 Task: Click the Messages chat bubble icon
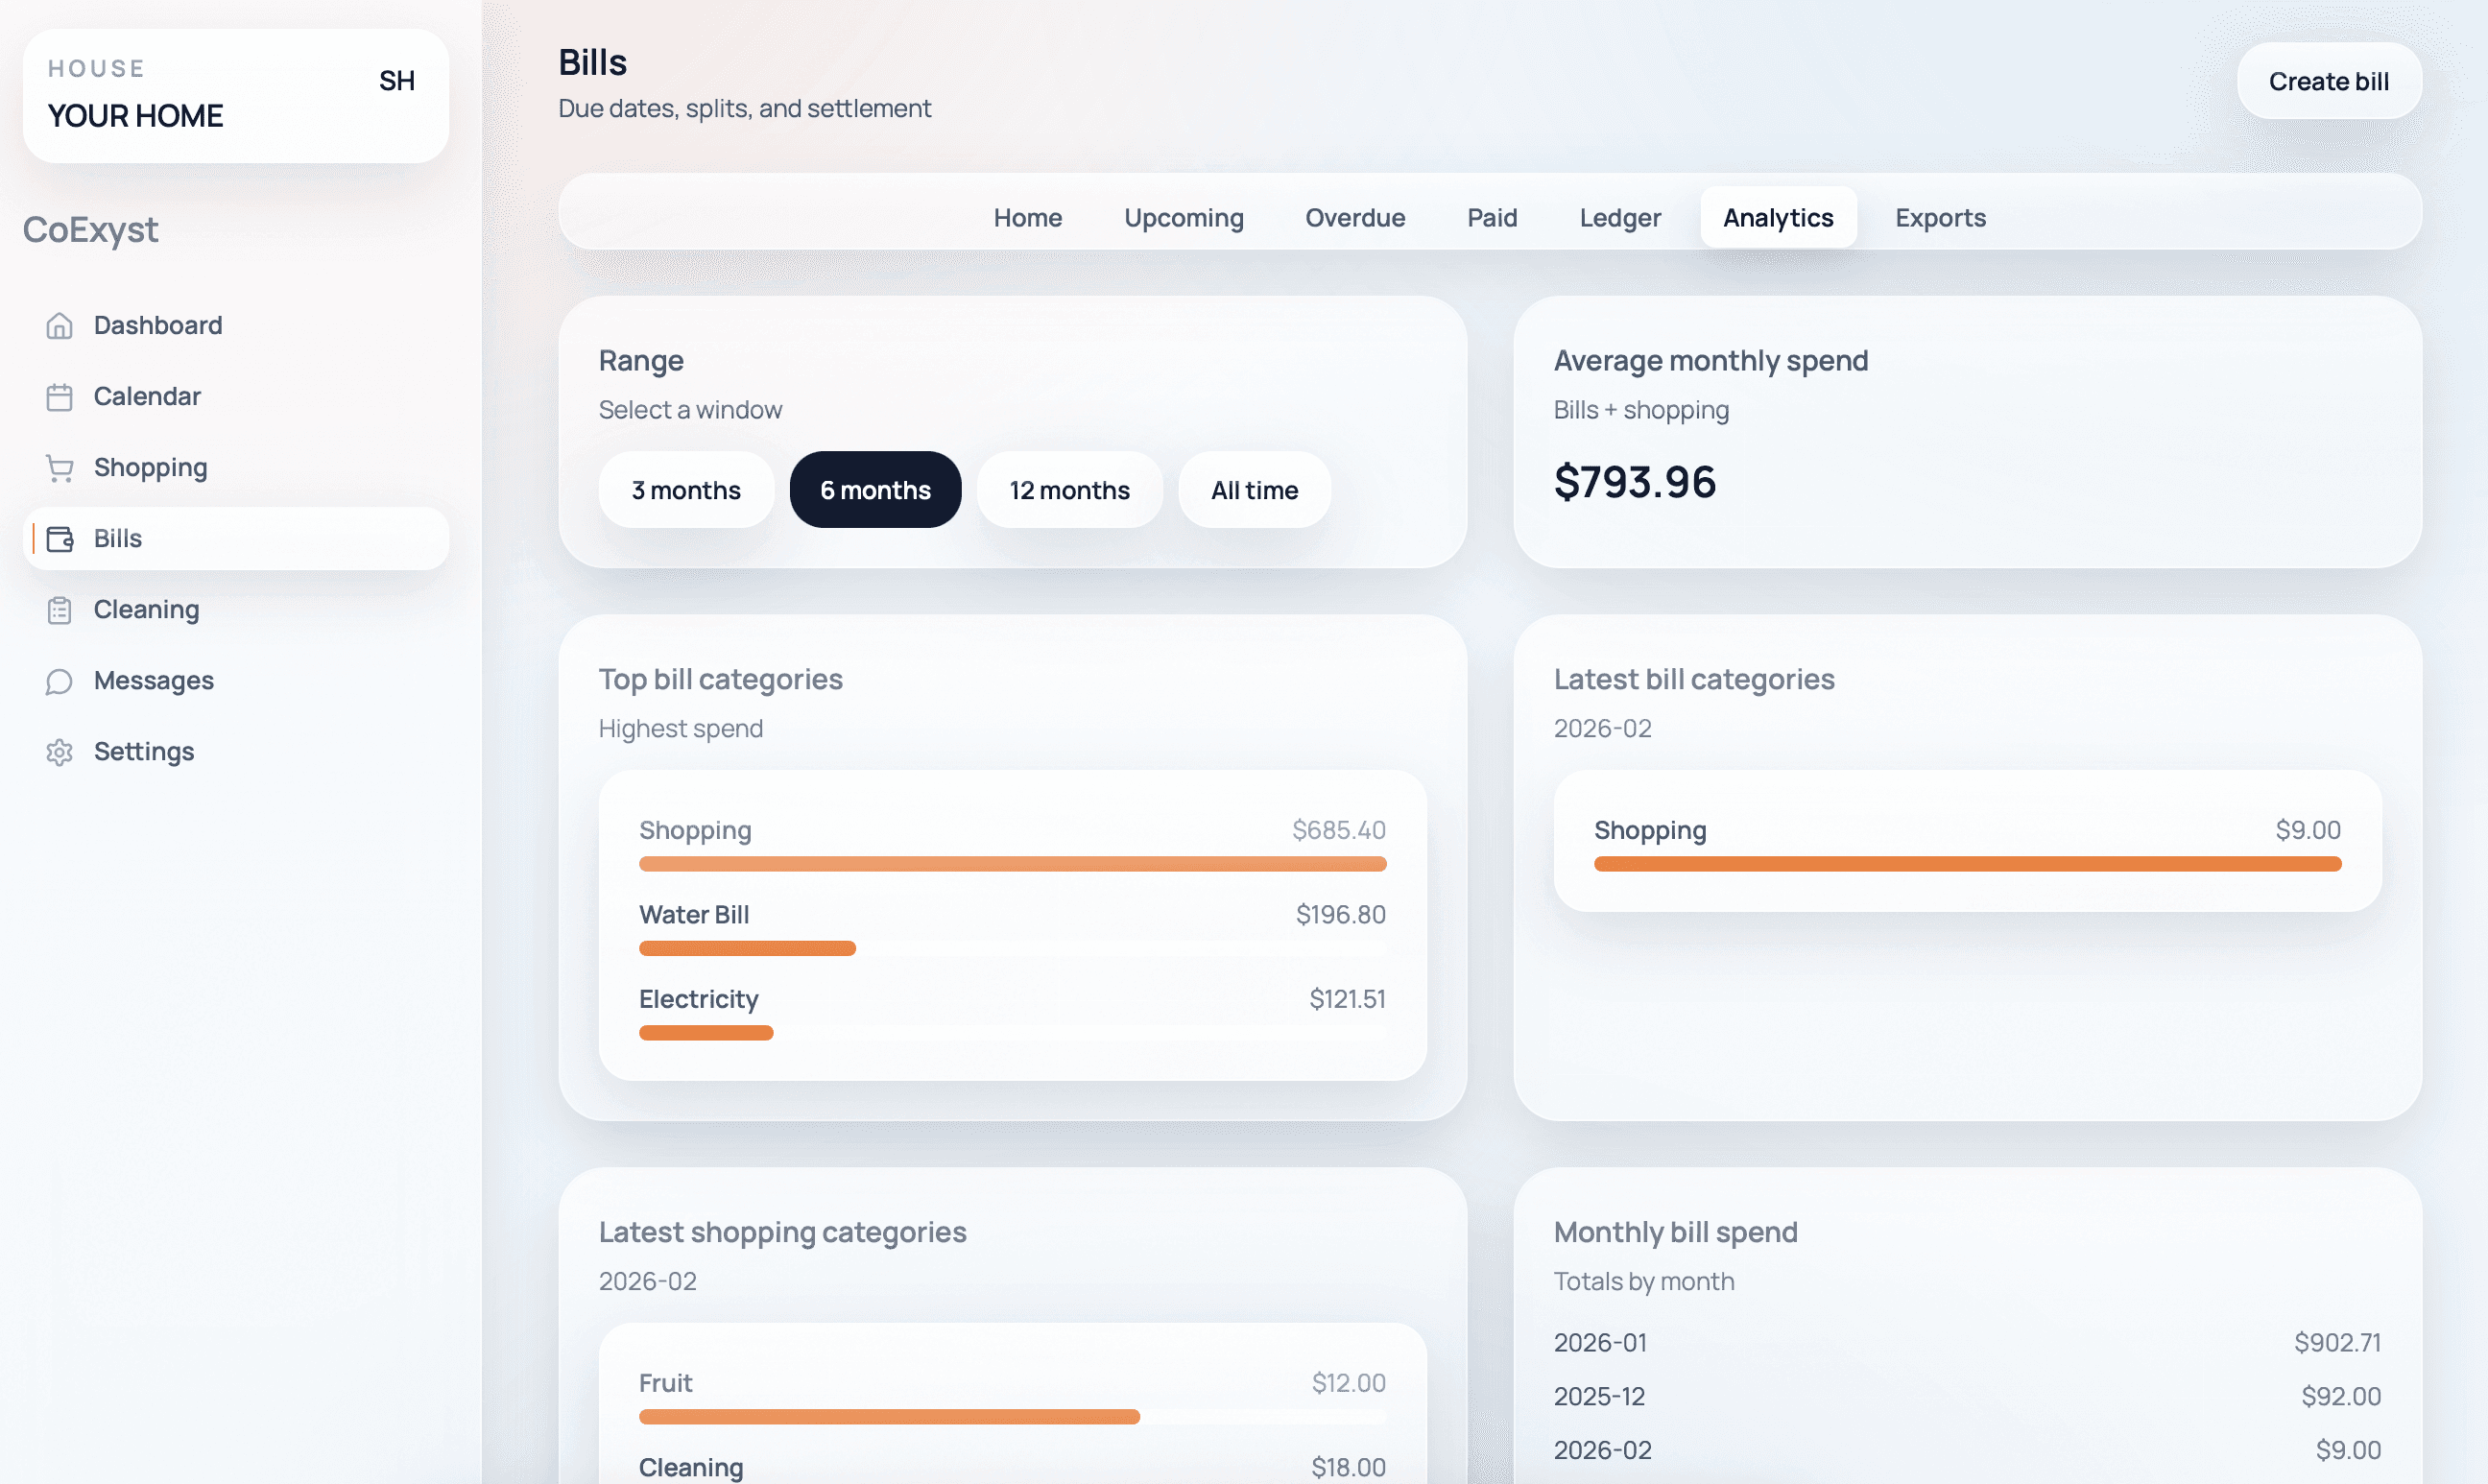[x=59, y=681]
